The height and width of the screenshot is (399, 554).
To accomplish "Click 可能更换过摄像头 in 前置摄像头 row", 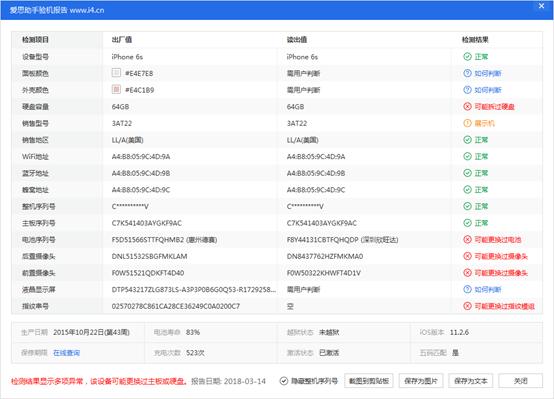I will click(501, 273).
